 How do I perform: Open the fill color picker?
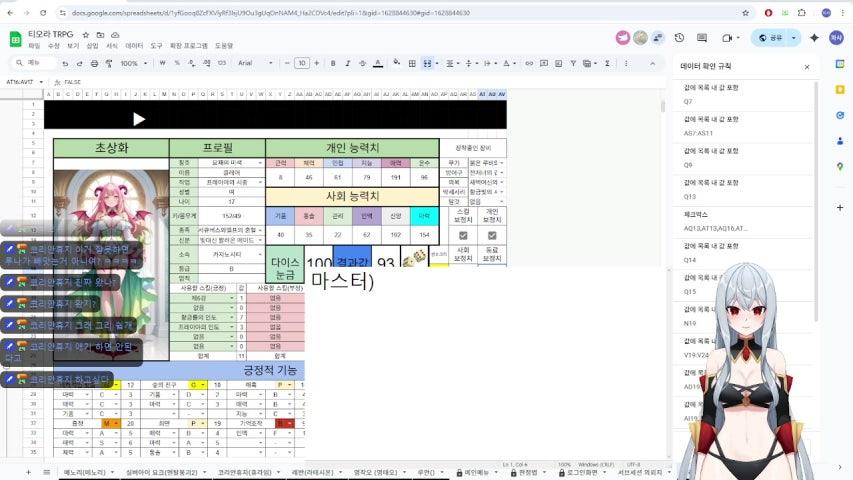(x=397, y=63)
